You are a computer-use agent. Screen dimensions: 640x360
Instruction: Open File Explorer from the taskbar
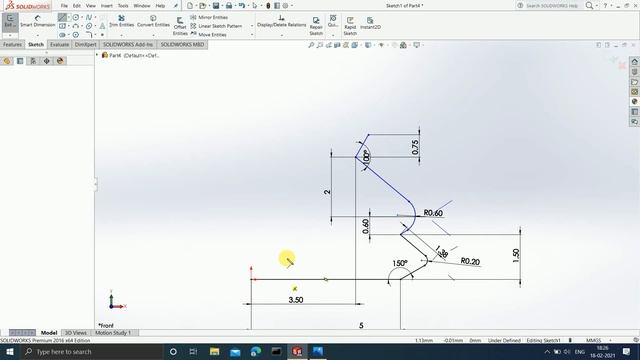pos(215,351)
